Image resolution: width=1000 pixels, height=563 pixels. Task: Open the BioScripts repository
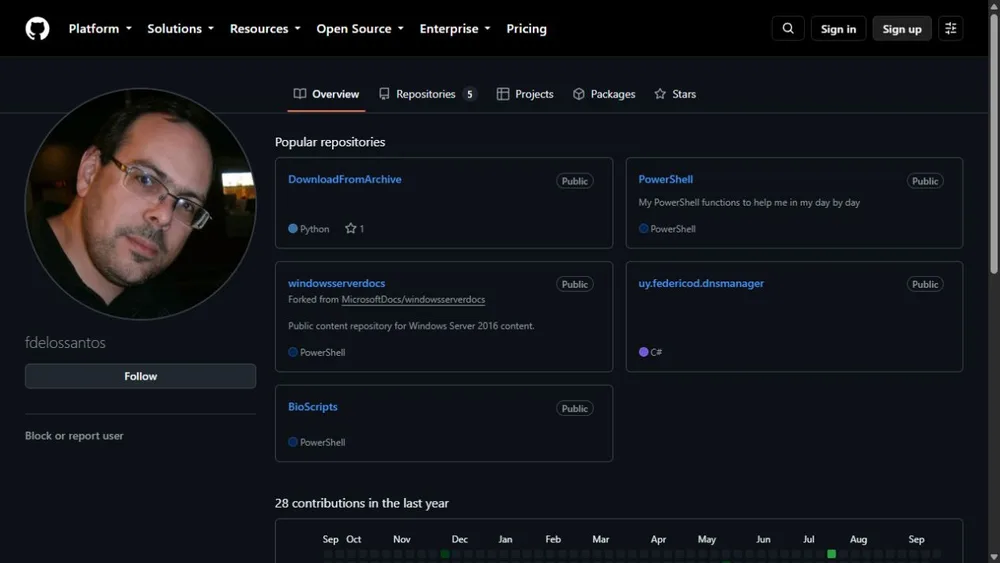(312, 407)
